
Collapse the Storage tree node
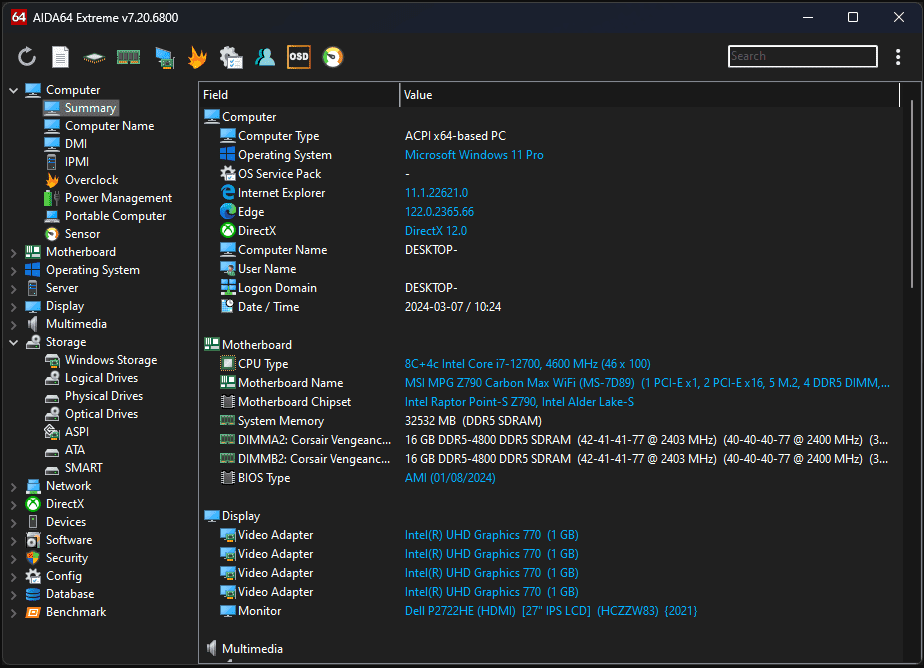point(14,342)
